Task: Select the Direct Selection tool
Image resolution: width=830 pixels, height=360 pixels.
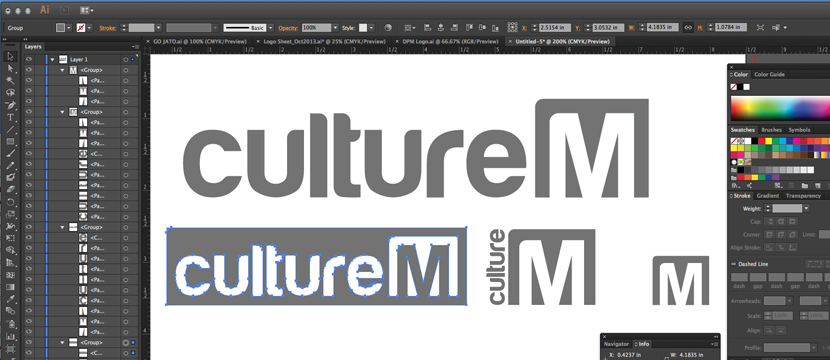Action: point(11,68)
